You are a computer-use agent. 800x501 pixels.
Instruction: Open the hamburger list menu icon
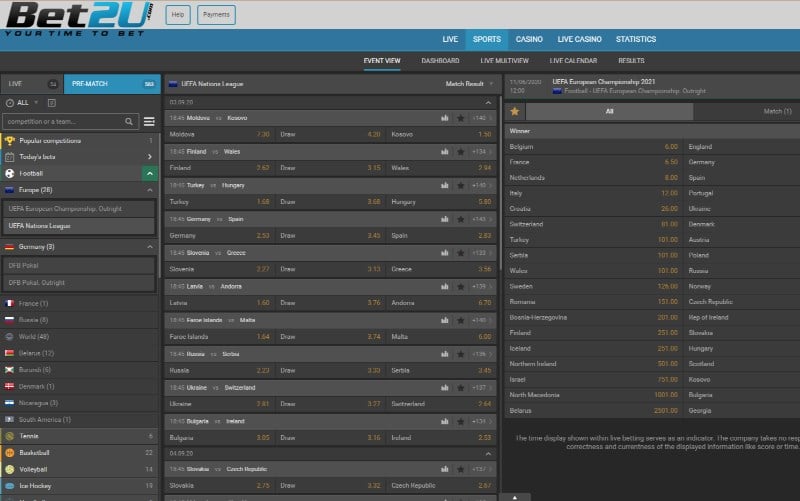(149, 121)
